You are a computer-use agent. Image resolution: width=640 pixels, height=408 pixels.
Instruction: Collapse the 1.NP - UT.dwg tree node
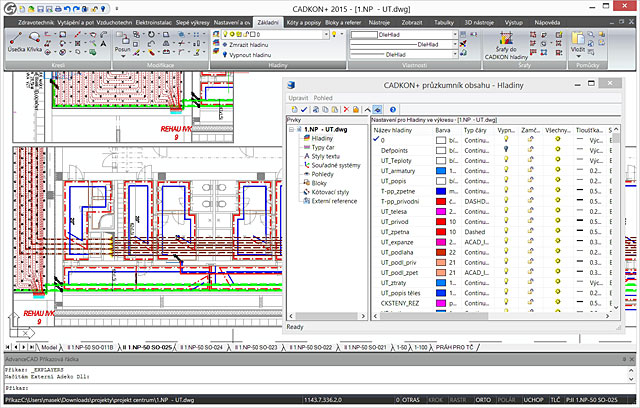(x=292, y=129)
